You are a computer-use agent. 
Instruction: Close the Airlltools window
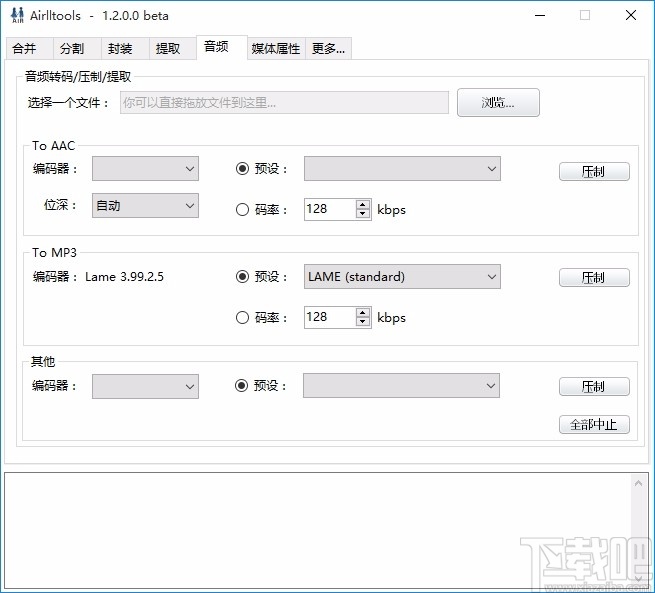point(631,15)
